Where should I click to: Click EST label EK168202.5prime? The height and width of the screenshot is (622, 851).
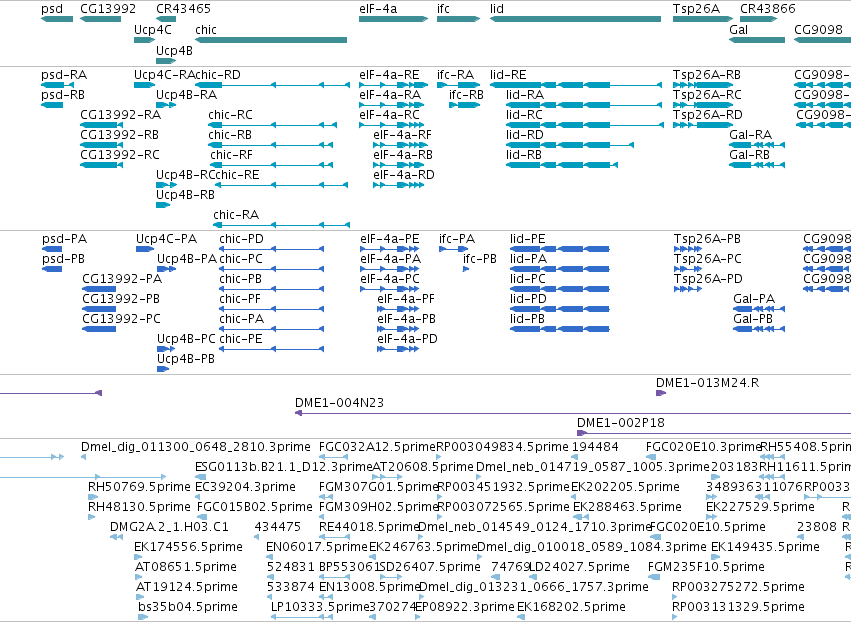pyautogui.click(x=571, y=607)
